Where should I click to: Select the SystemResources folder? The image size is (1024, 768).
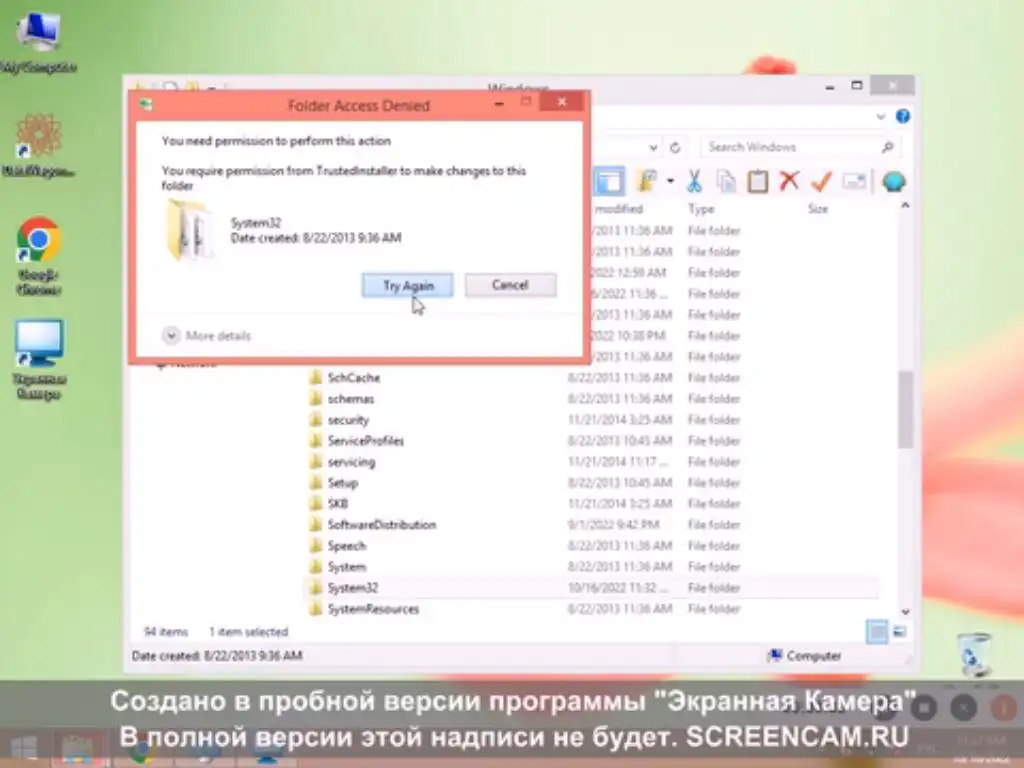point(373,609)
